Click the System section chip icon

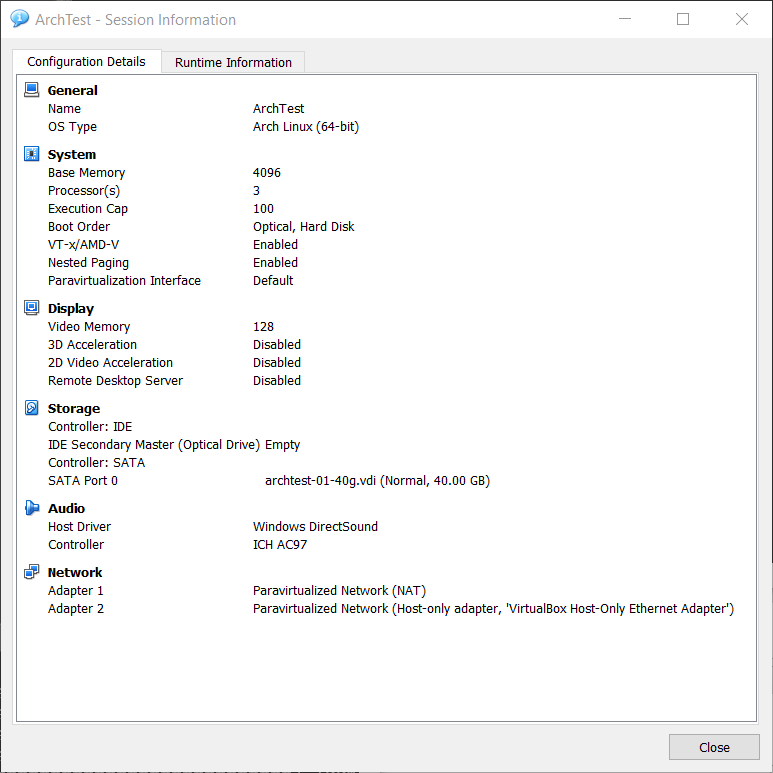pyautogui.click(x=32, y=154)
